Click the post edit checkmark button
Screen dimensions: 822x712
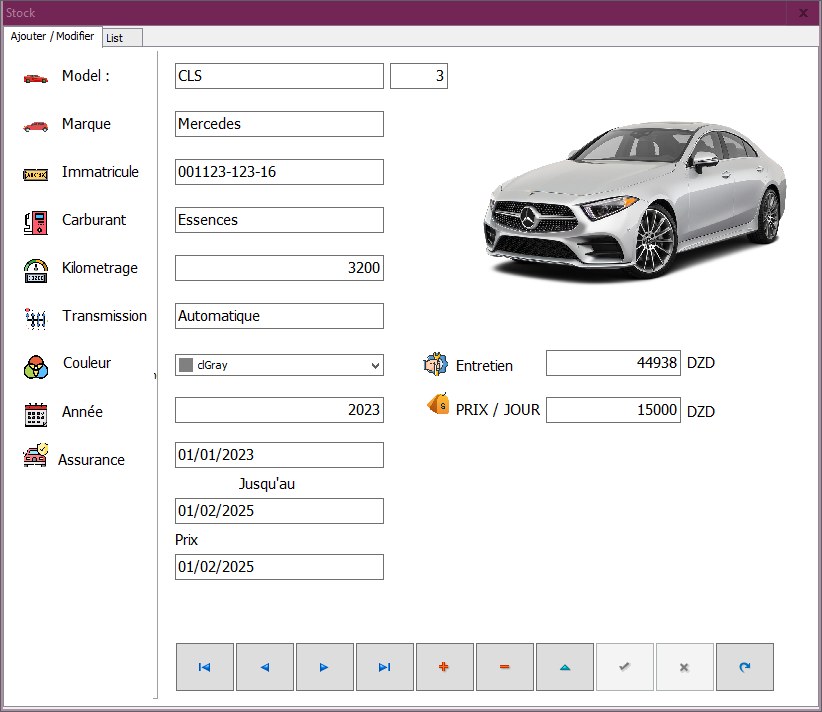pos(625,667)
